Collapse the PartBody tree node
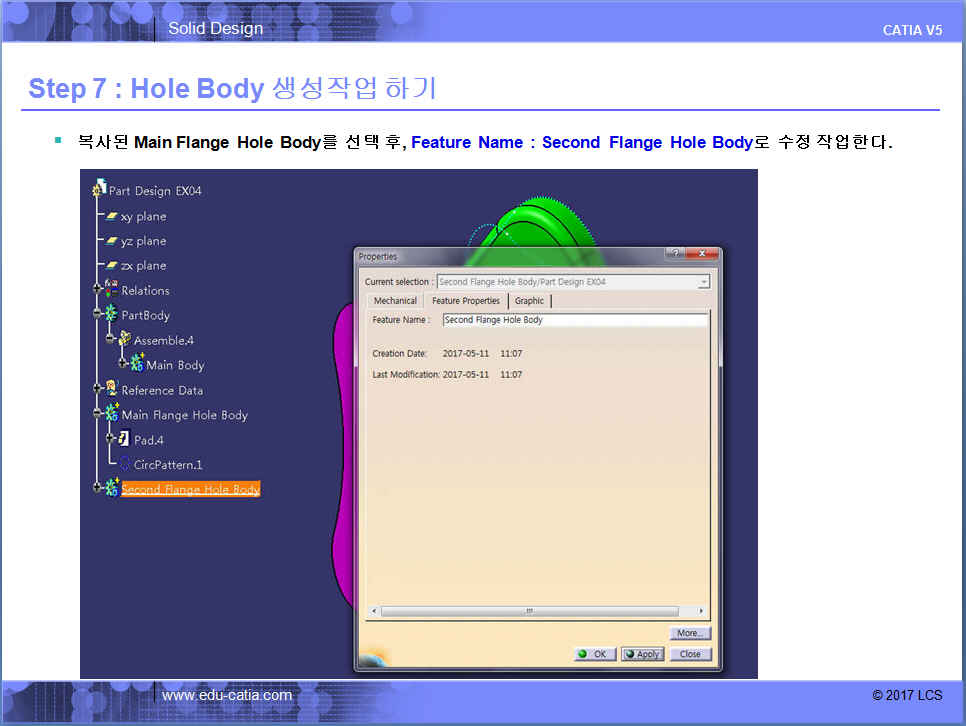 point(98,315)
